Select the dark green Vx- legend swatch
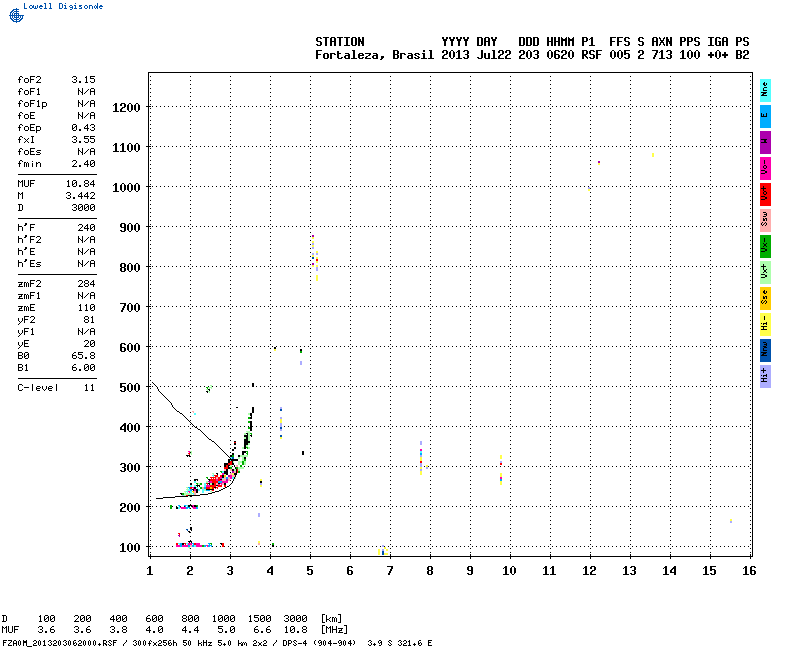The width and height of the screenshot is (800, 650). (x=765, y=246)
